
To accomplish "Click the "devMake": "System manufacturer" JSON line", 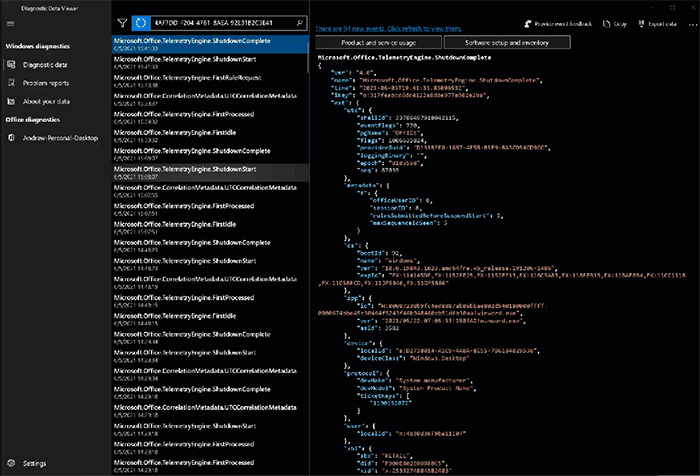I will [414, 380].
